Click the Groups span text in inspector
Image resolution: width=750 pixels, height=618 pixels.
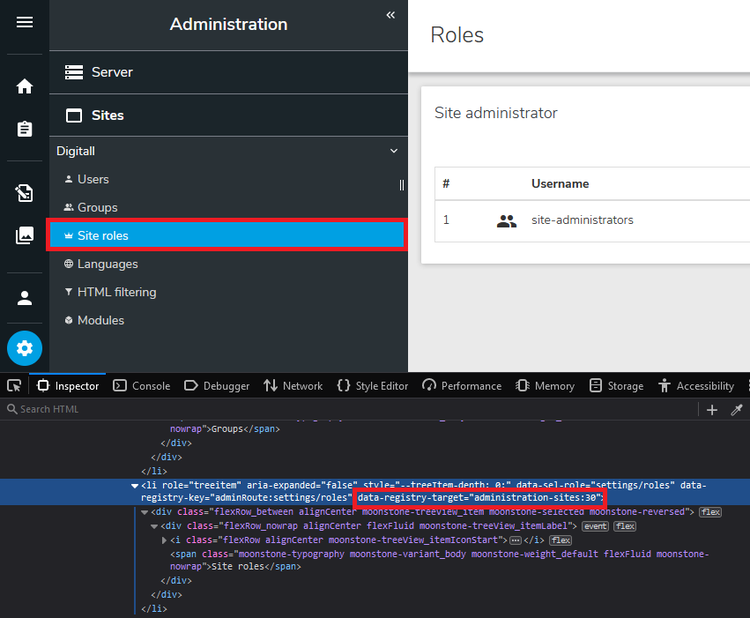click(x=227, y=429)
